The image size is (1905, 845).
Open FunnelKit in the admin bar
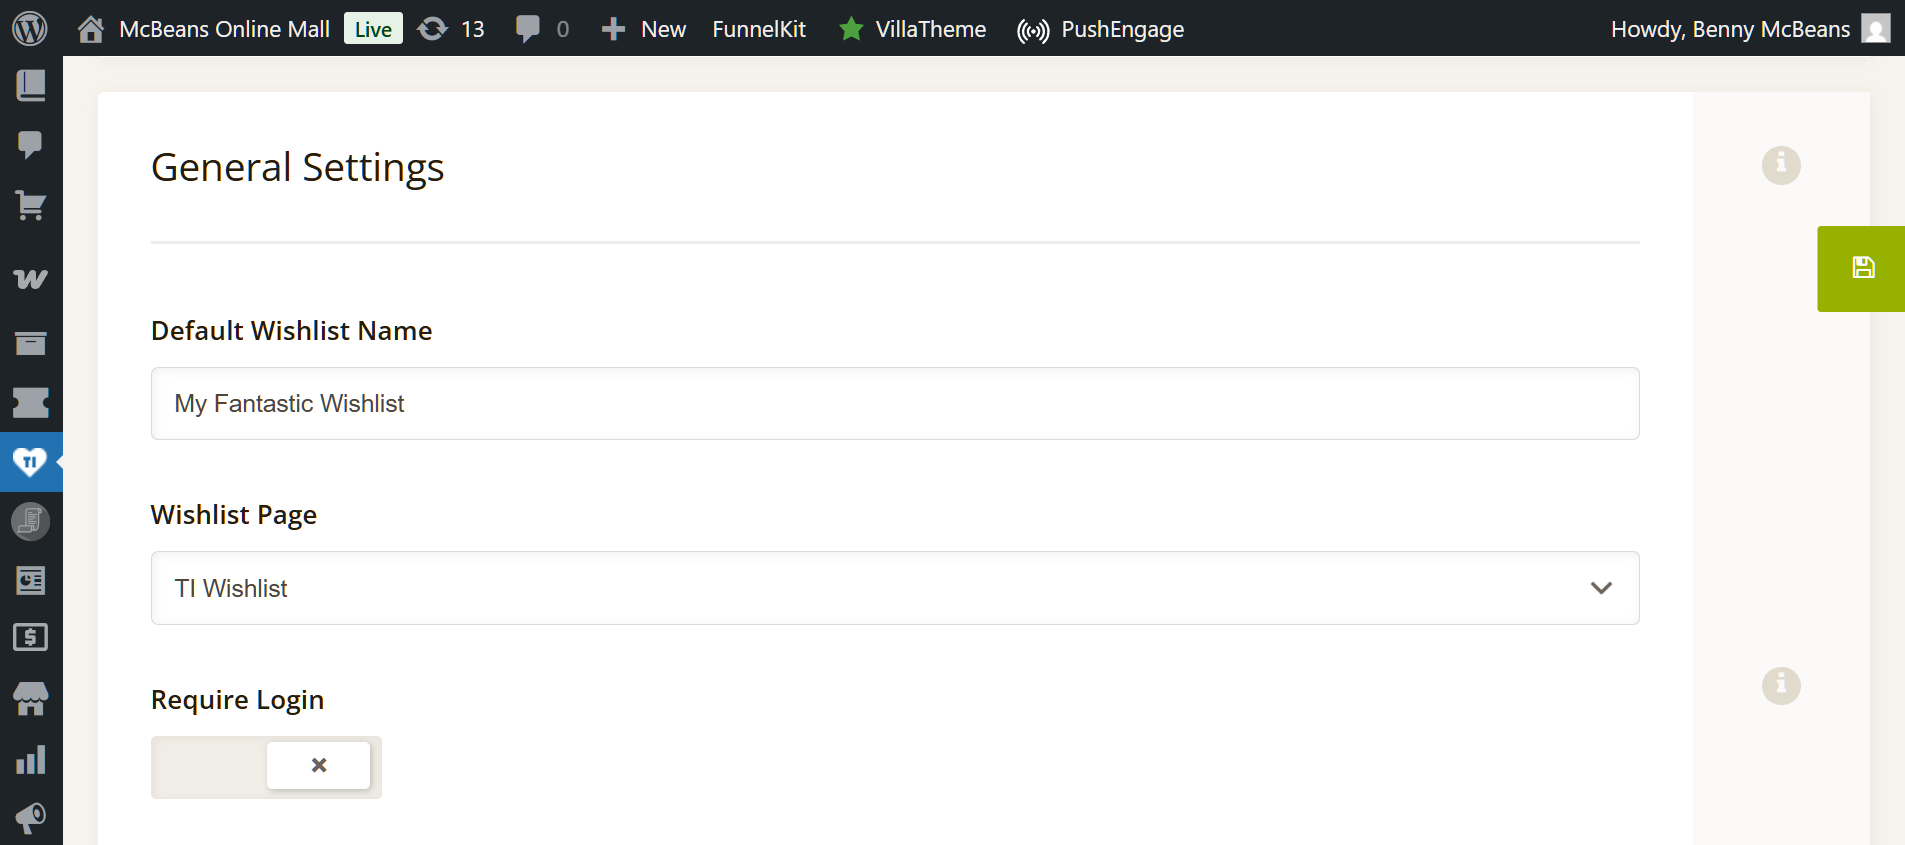click(x=758, y=29)
